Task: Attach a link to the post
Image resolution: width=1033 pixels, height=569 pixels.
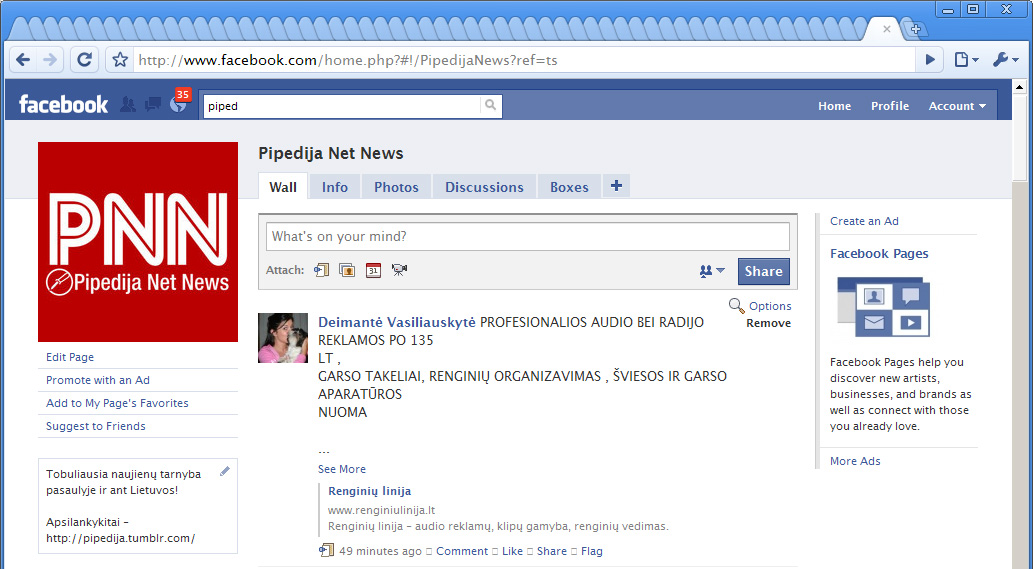Action: [x=322, y=270]
